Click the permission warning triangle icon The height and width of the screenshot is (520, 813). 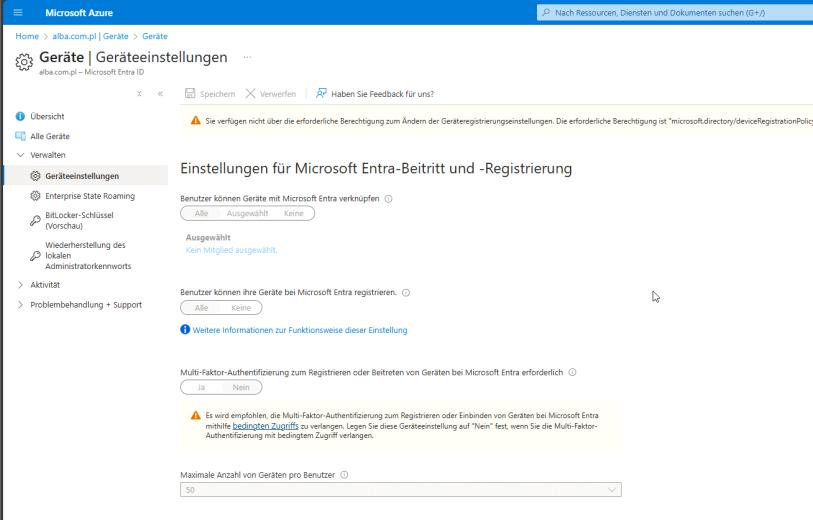click(195, 121)
